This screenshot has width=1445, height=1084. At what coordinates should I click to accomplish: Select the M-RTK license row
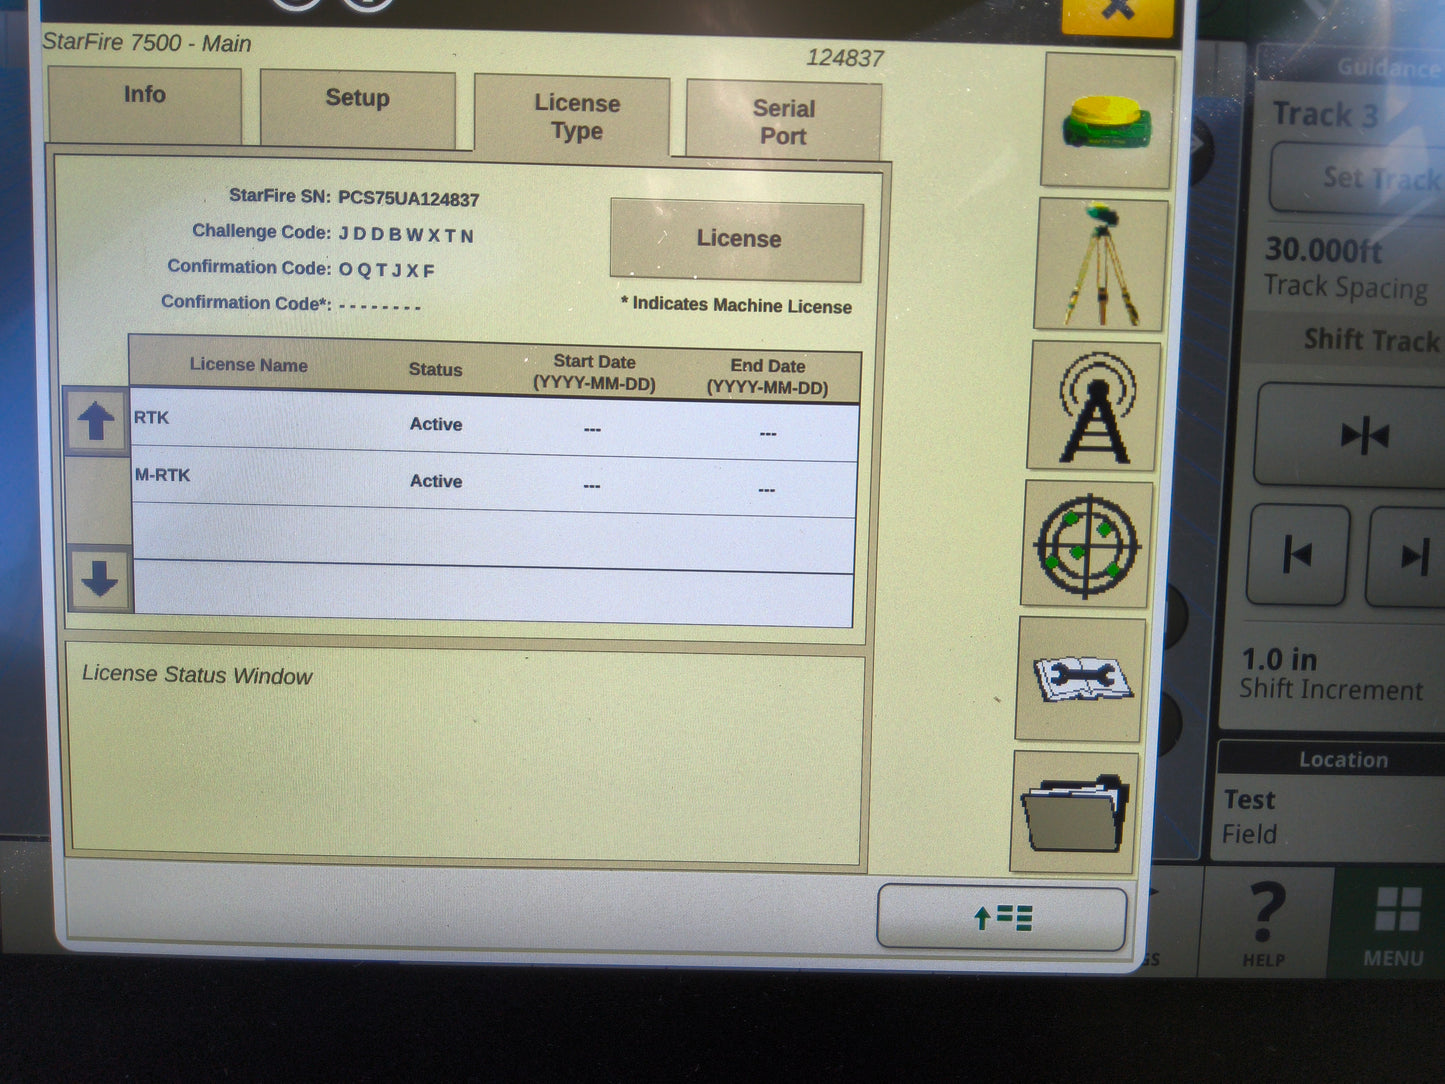click(x=490, y=482)
